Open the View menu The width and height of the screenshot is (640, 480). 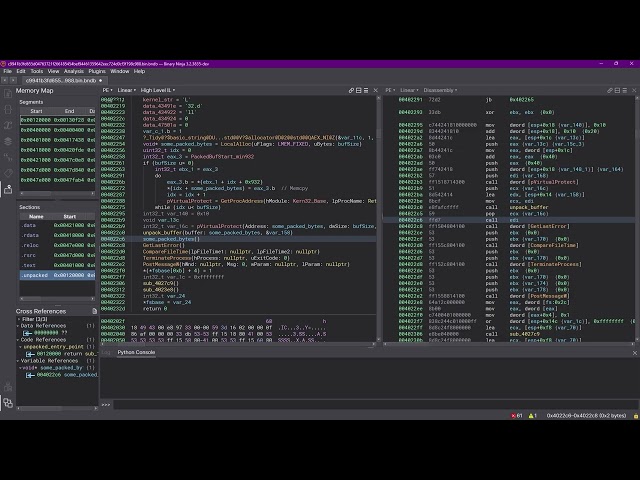coord(53,71)
